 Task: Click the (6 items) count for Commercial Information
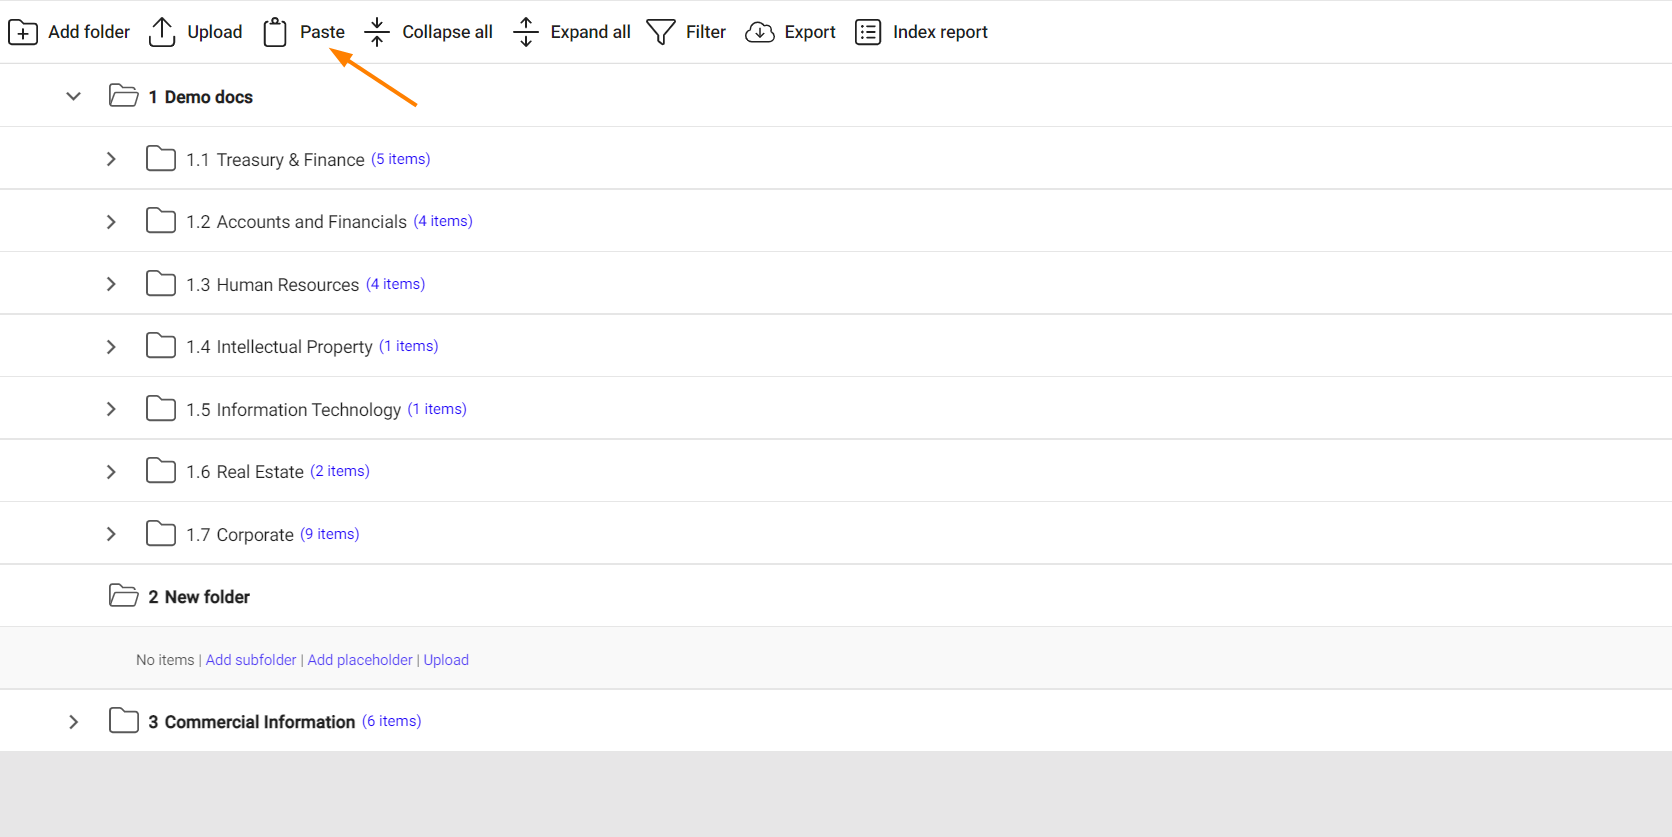(392, 721)
